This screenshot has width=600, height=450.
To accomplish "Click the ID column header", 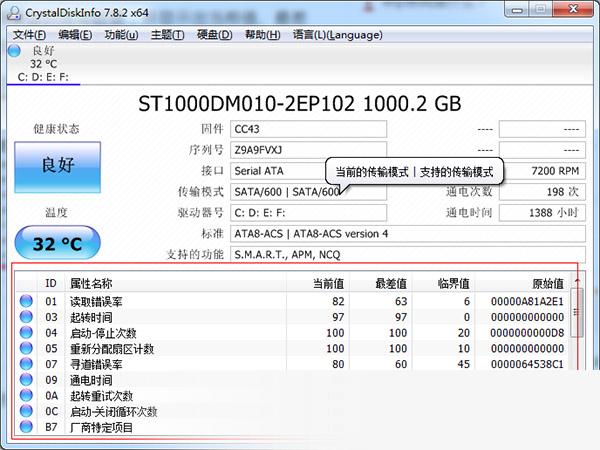I will pyautogui.click(x=51, y=284).
